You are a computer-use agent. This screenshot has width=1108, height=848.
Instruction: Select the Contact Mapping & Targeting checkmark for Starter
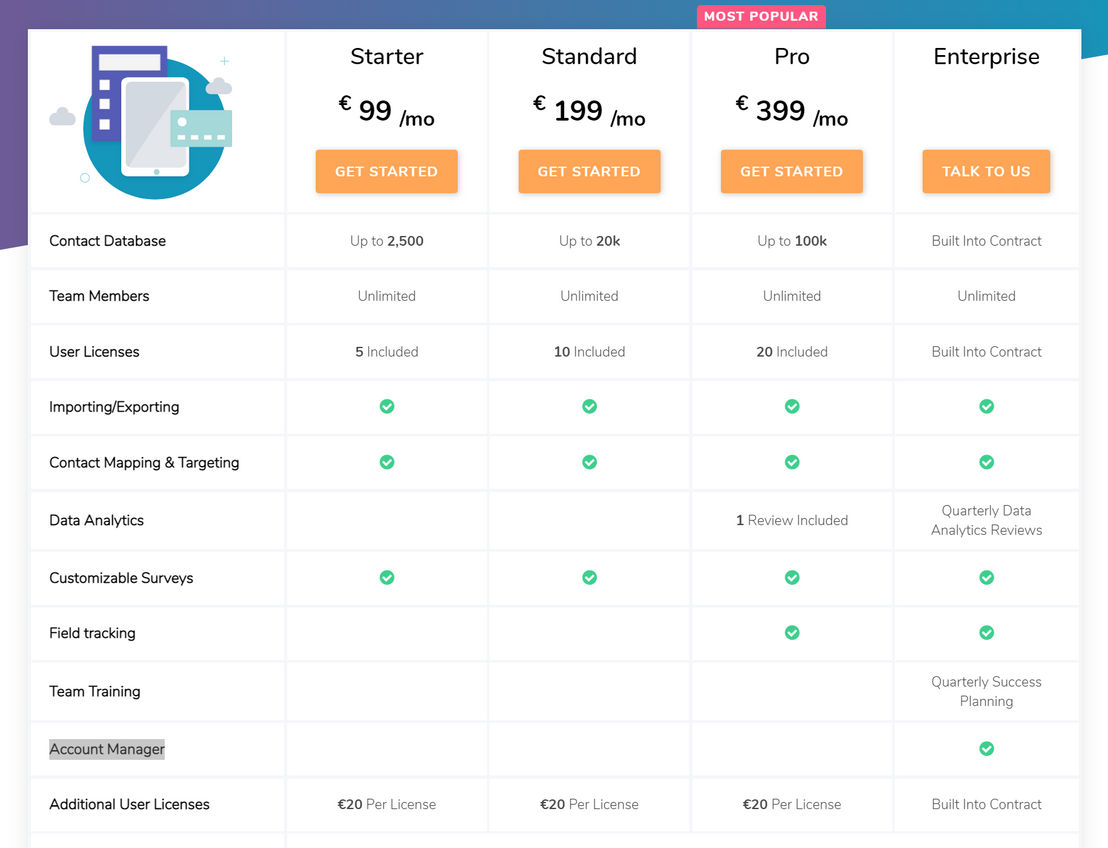click(387, 462)
